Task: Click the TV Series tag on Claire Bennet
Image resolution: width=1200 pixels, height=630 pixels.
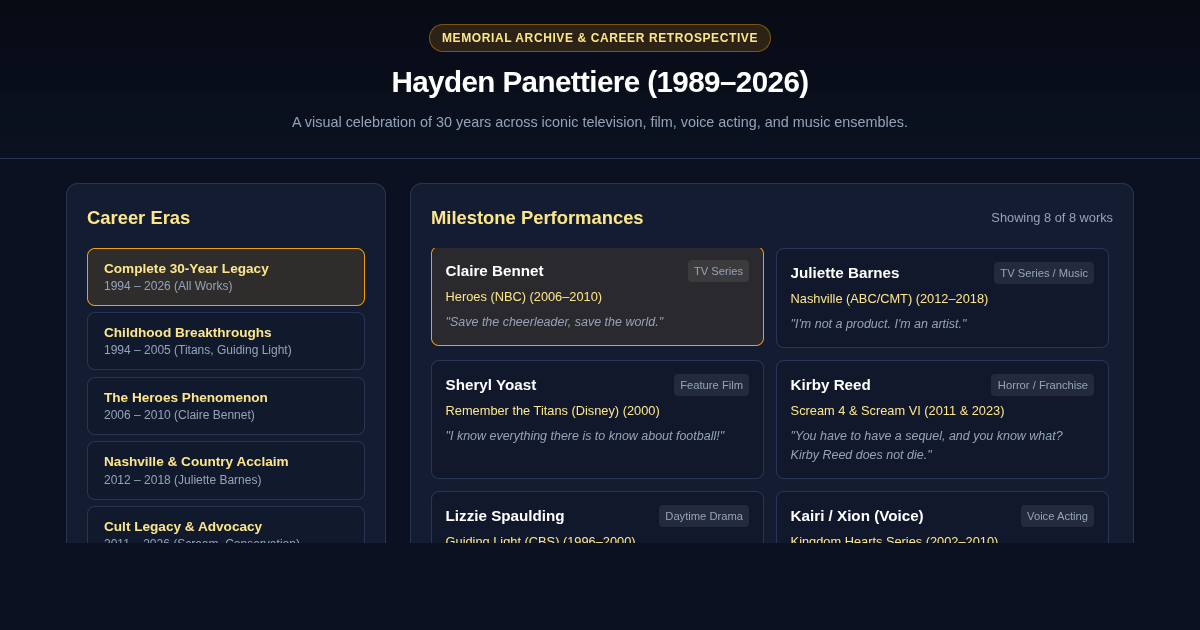Action: [718, 271]
